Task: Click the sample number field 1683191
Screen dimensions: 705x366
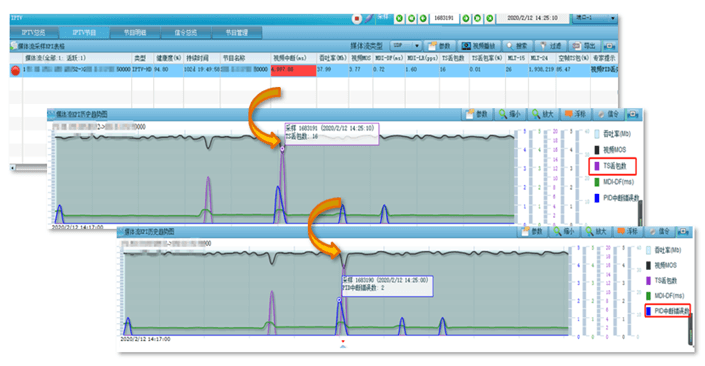Action: (x=444, y=18)
